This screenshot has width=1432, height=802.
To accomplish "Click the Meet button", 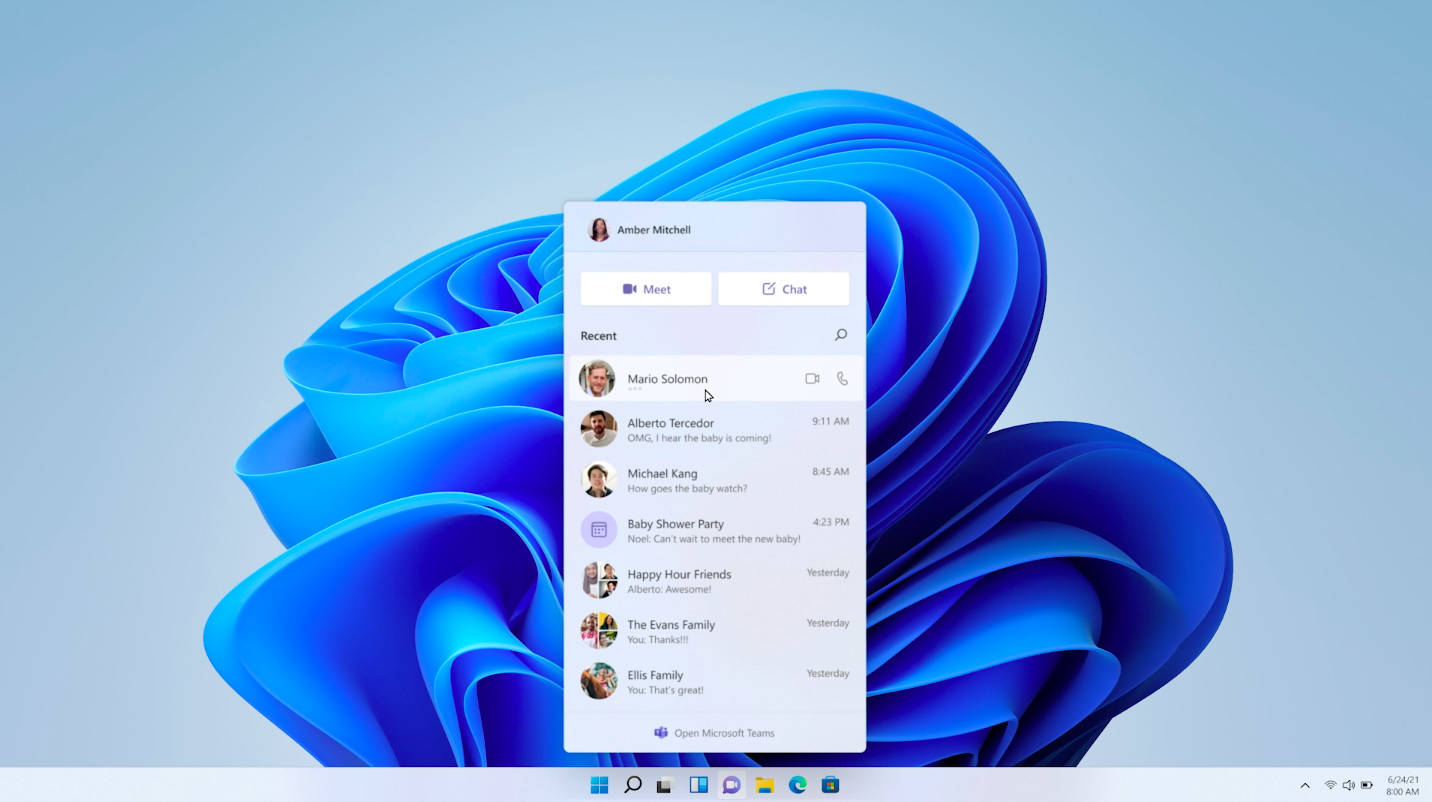I will tap(646, 289).
